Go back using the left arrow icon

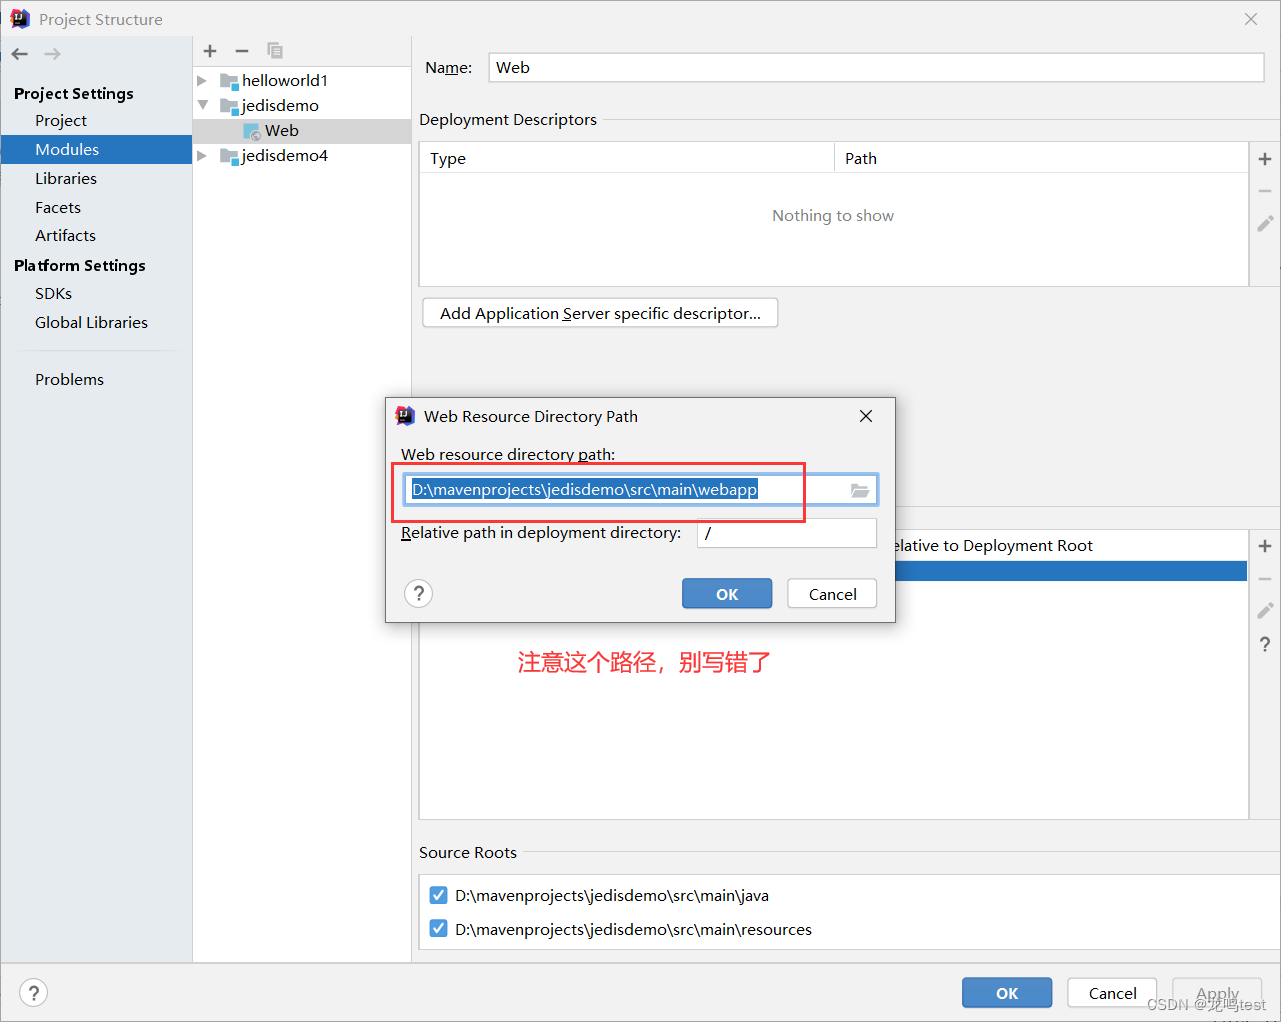(20, 54)
